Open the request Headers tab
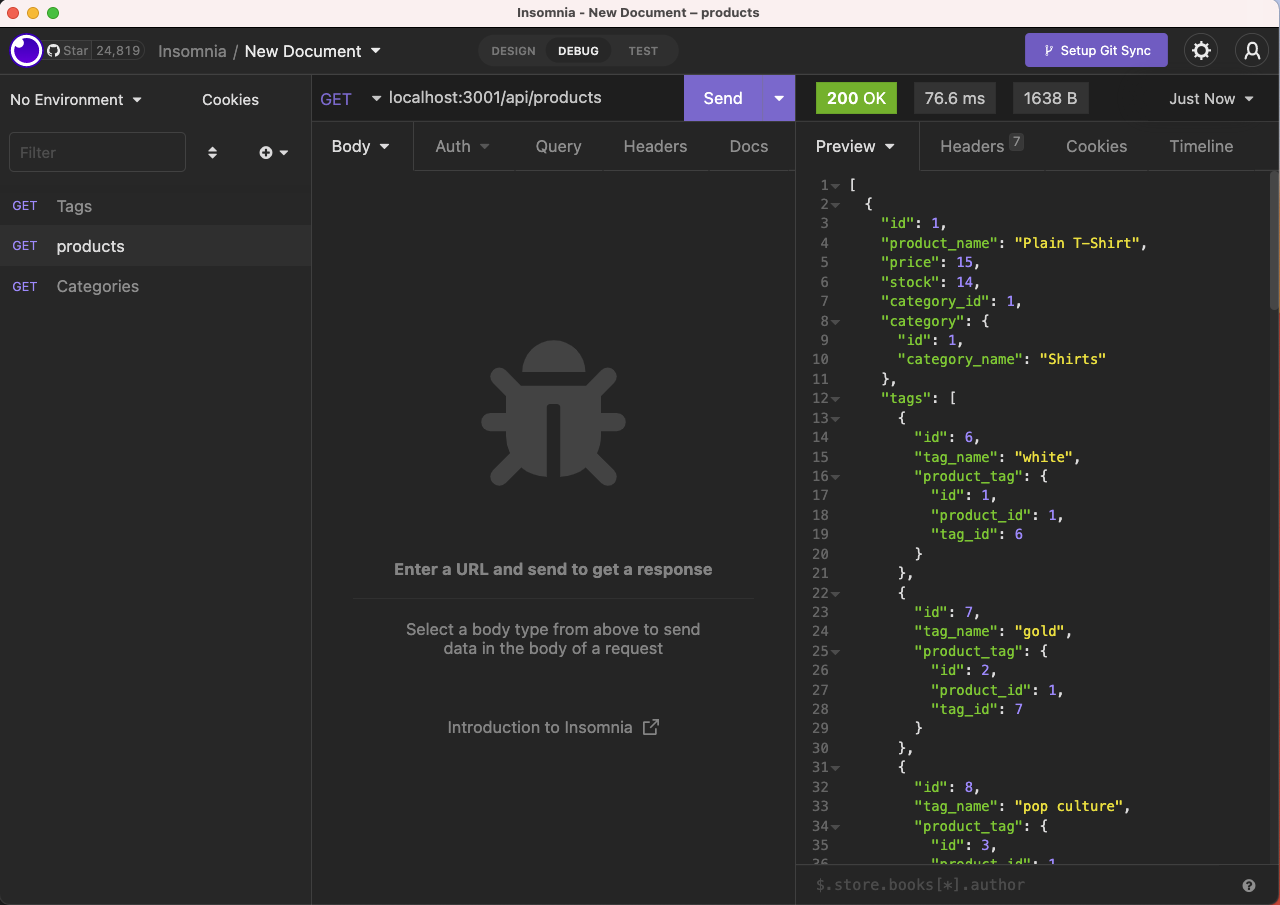The image size is (1280, 905). tap(655, 146)
